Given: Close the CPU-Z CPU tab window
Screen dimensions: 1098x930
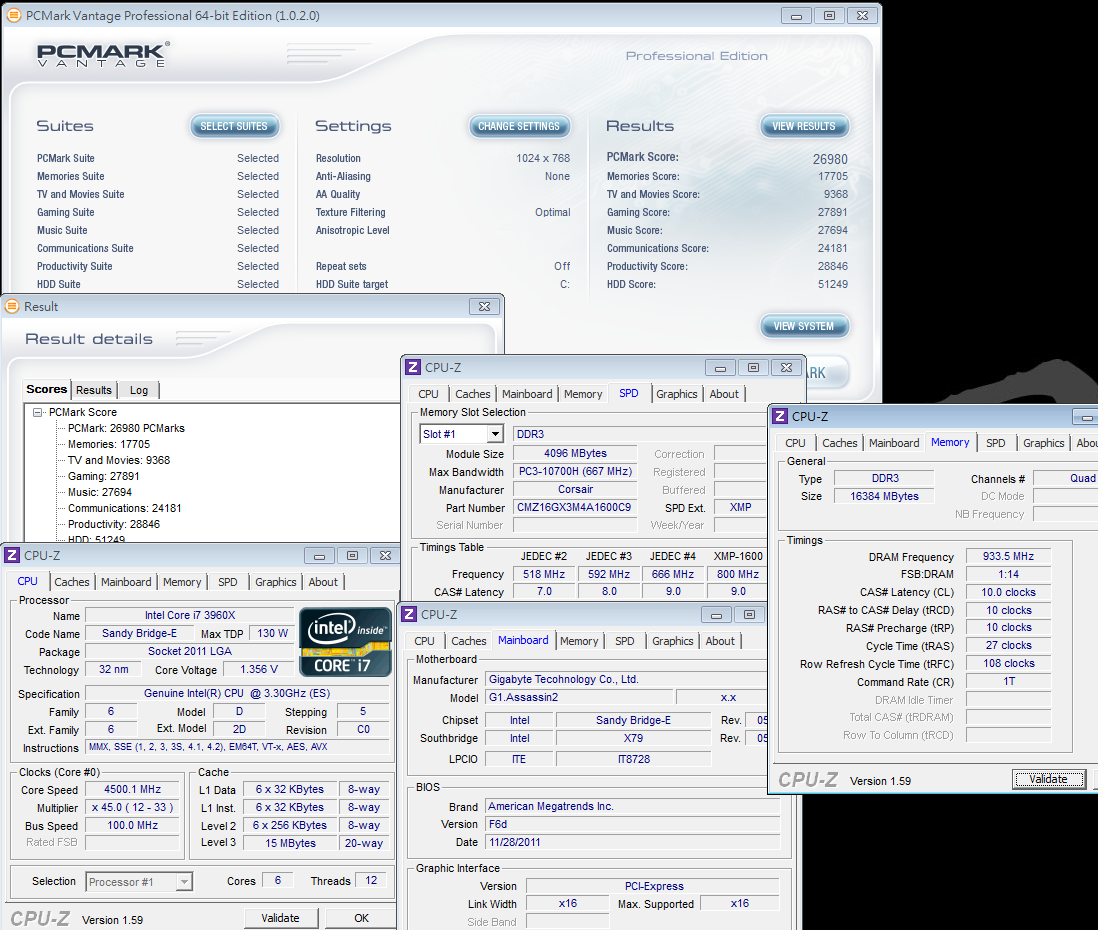Looking at the screenshot, I should pos(385,555).
